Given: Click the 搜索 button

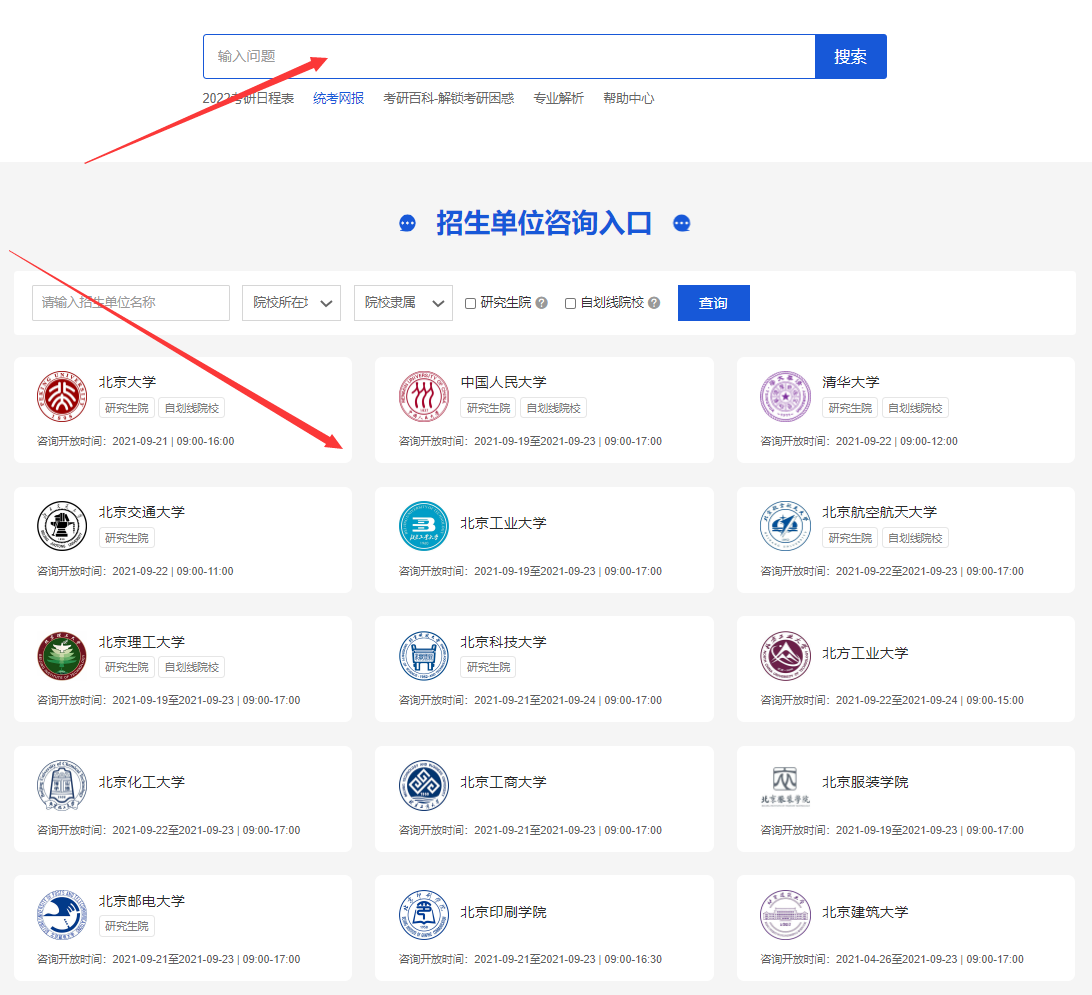Looking at the screenshot, I should (850, 56).
